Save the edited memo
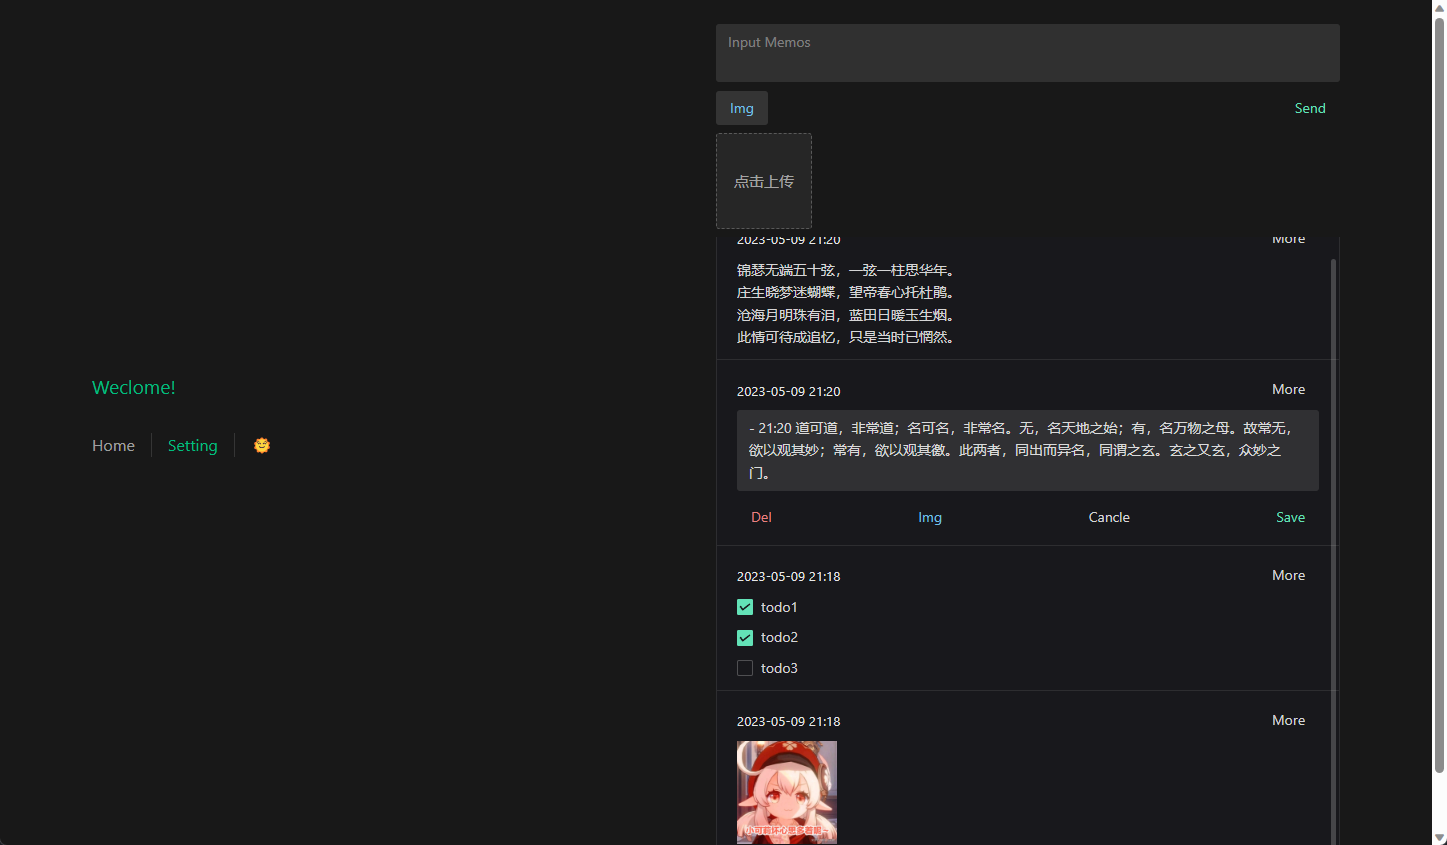The height and width of the screenshot is (845, 1447). tap(1290, 517)
